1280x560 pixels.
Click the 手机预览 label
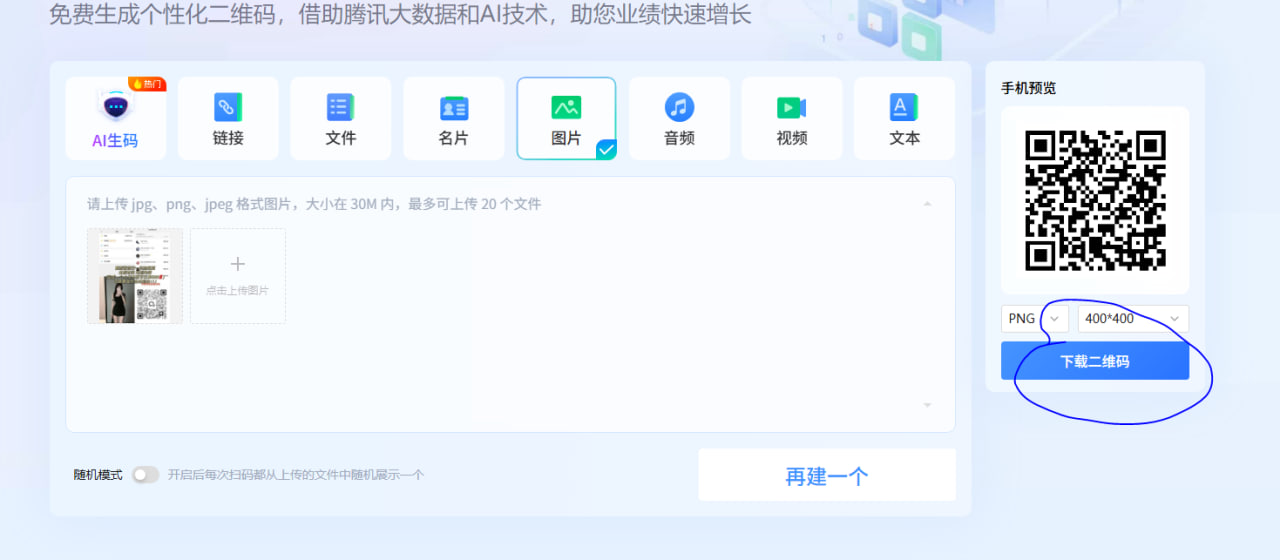(x=1029, y=88)
